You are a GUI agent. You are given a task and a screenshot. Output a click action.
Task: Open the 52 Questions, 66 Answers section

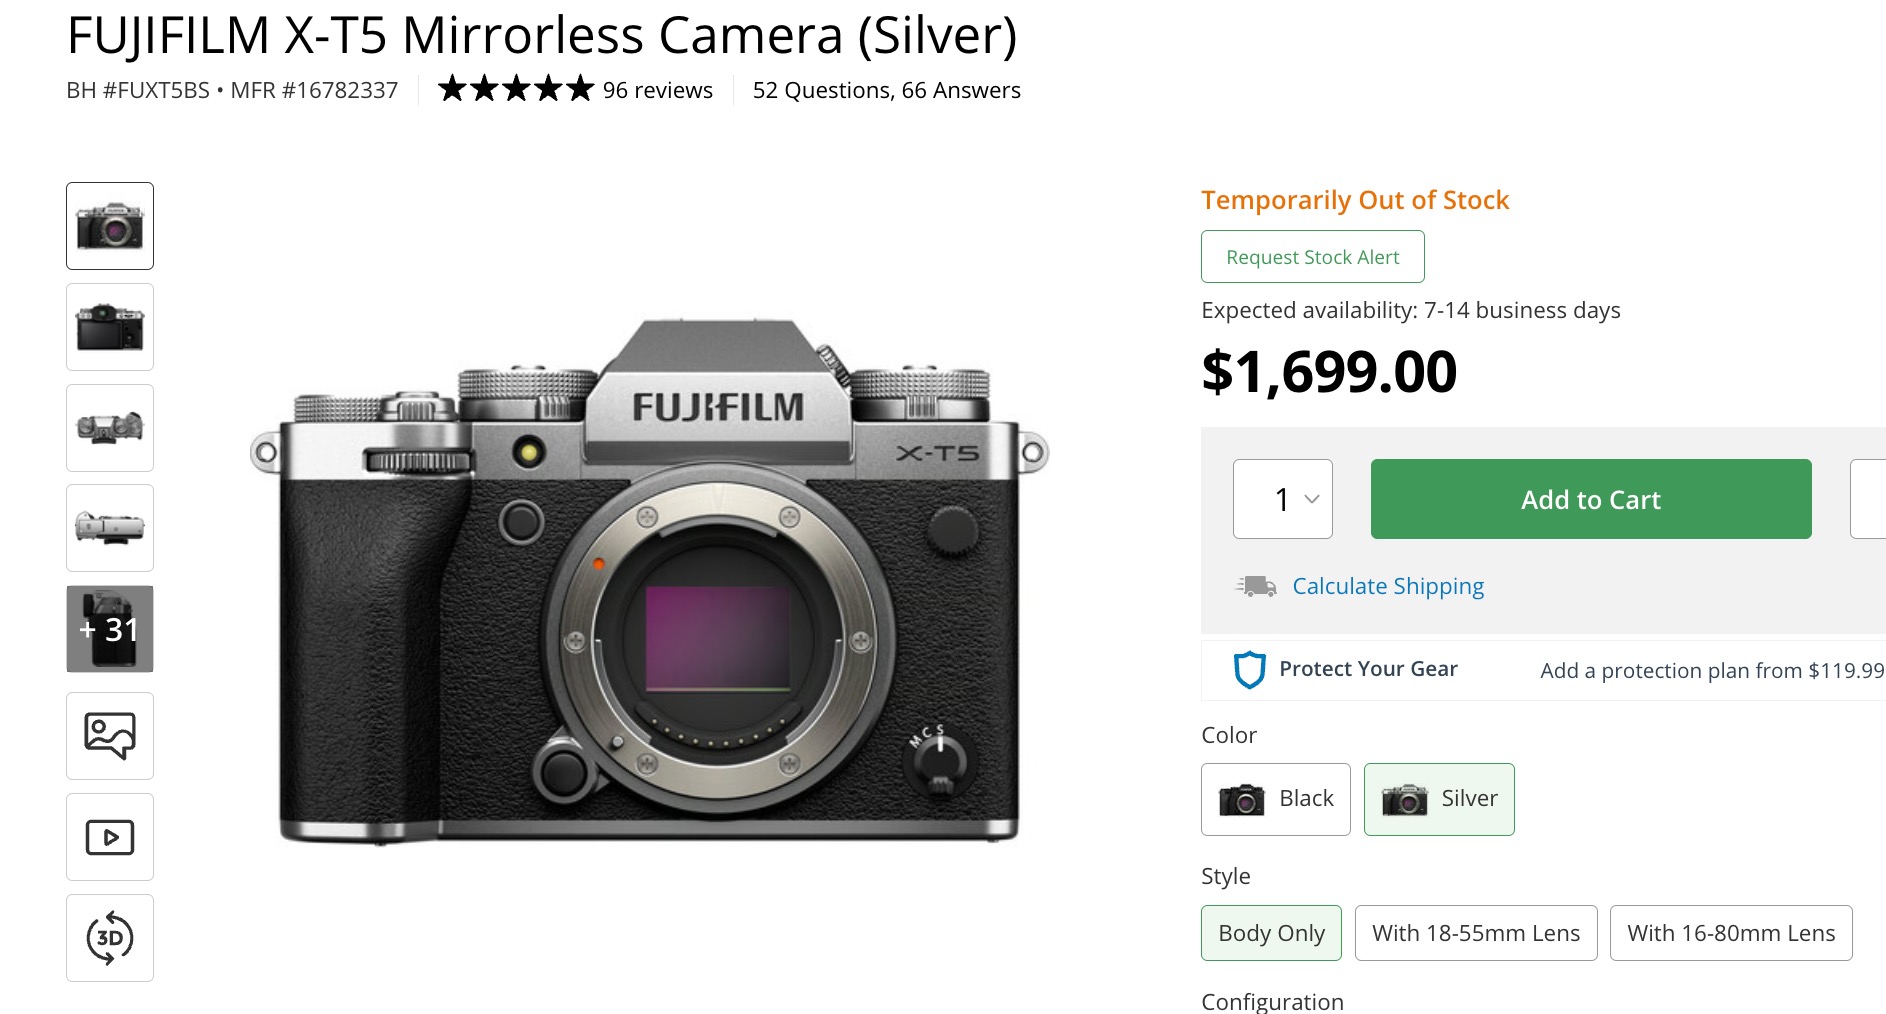click(x=886, y=89)
